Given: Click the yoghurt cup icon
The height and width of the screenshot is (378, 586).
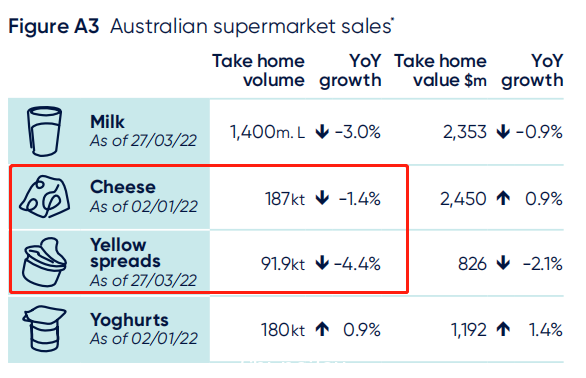Looking at the screenshot, I should [44, 329].
